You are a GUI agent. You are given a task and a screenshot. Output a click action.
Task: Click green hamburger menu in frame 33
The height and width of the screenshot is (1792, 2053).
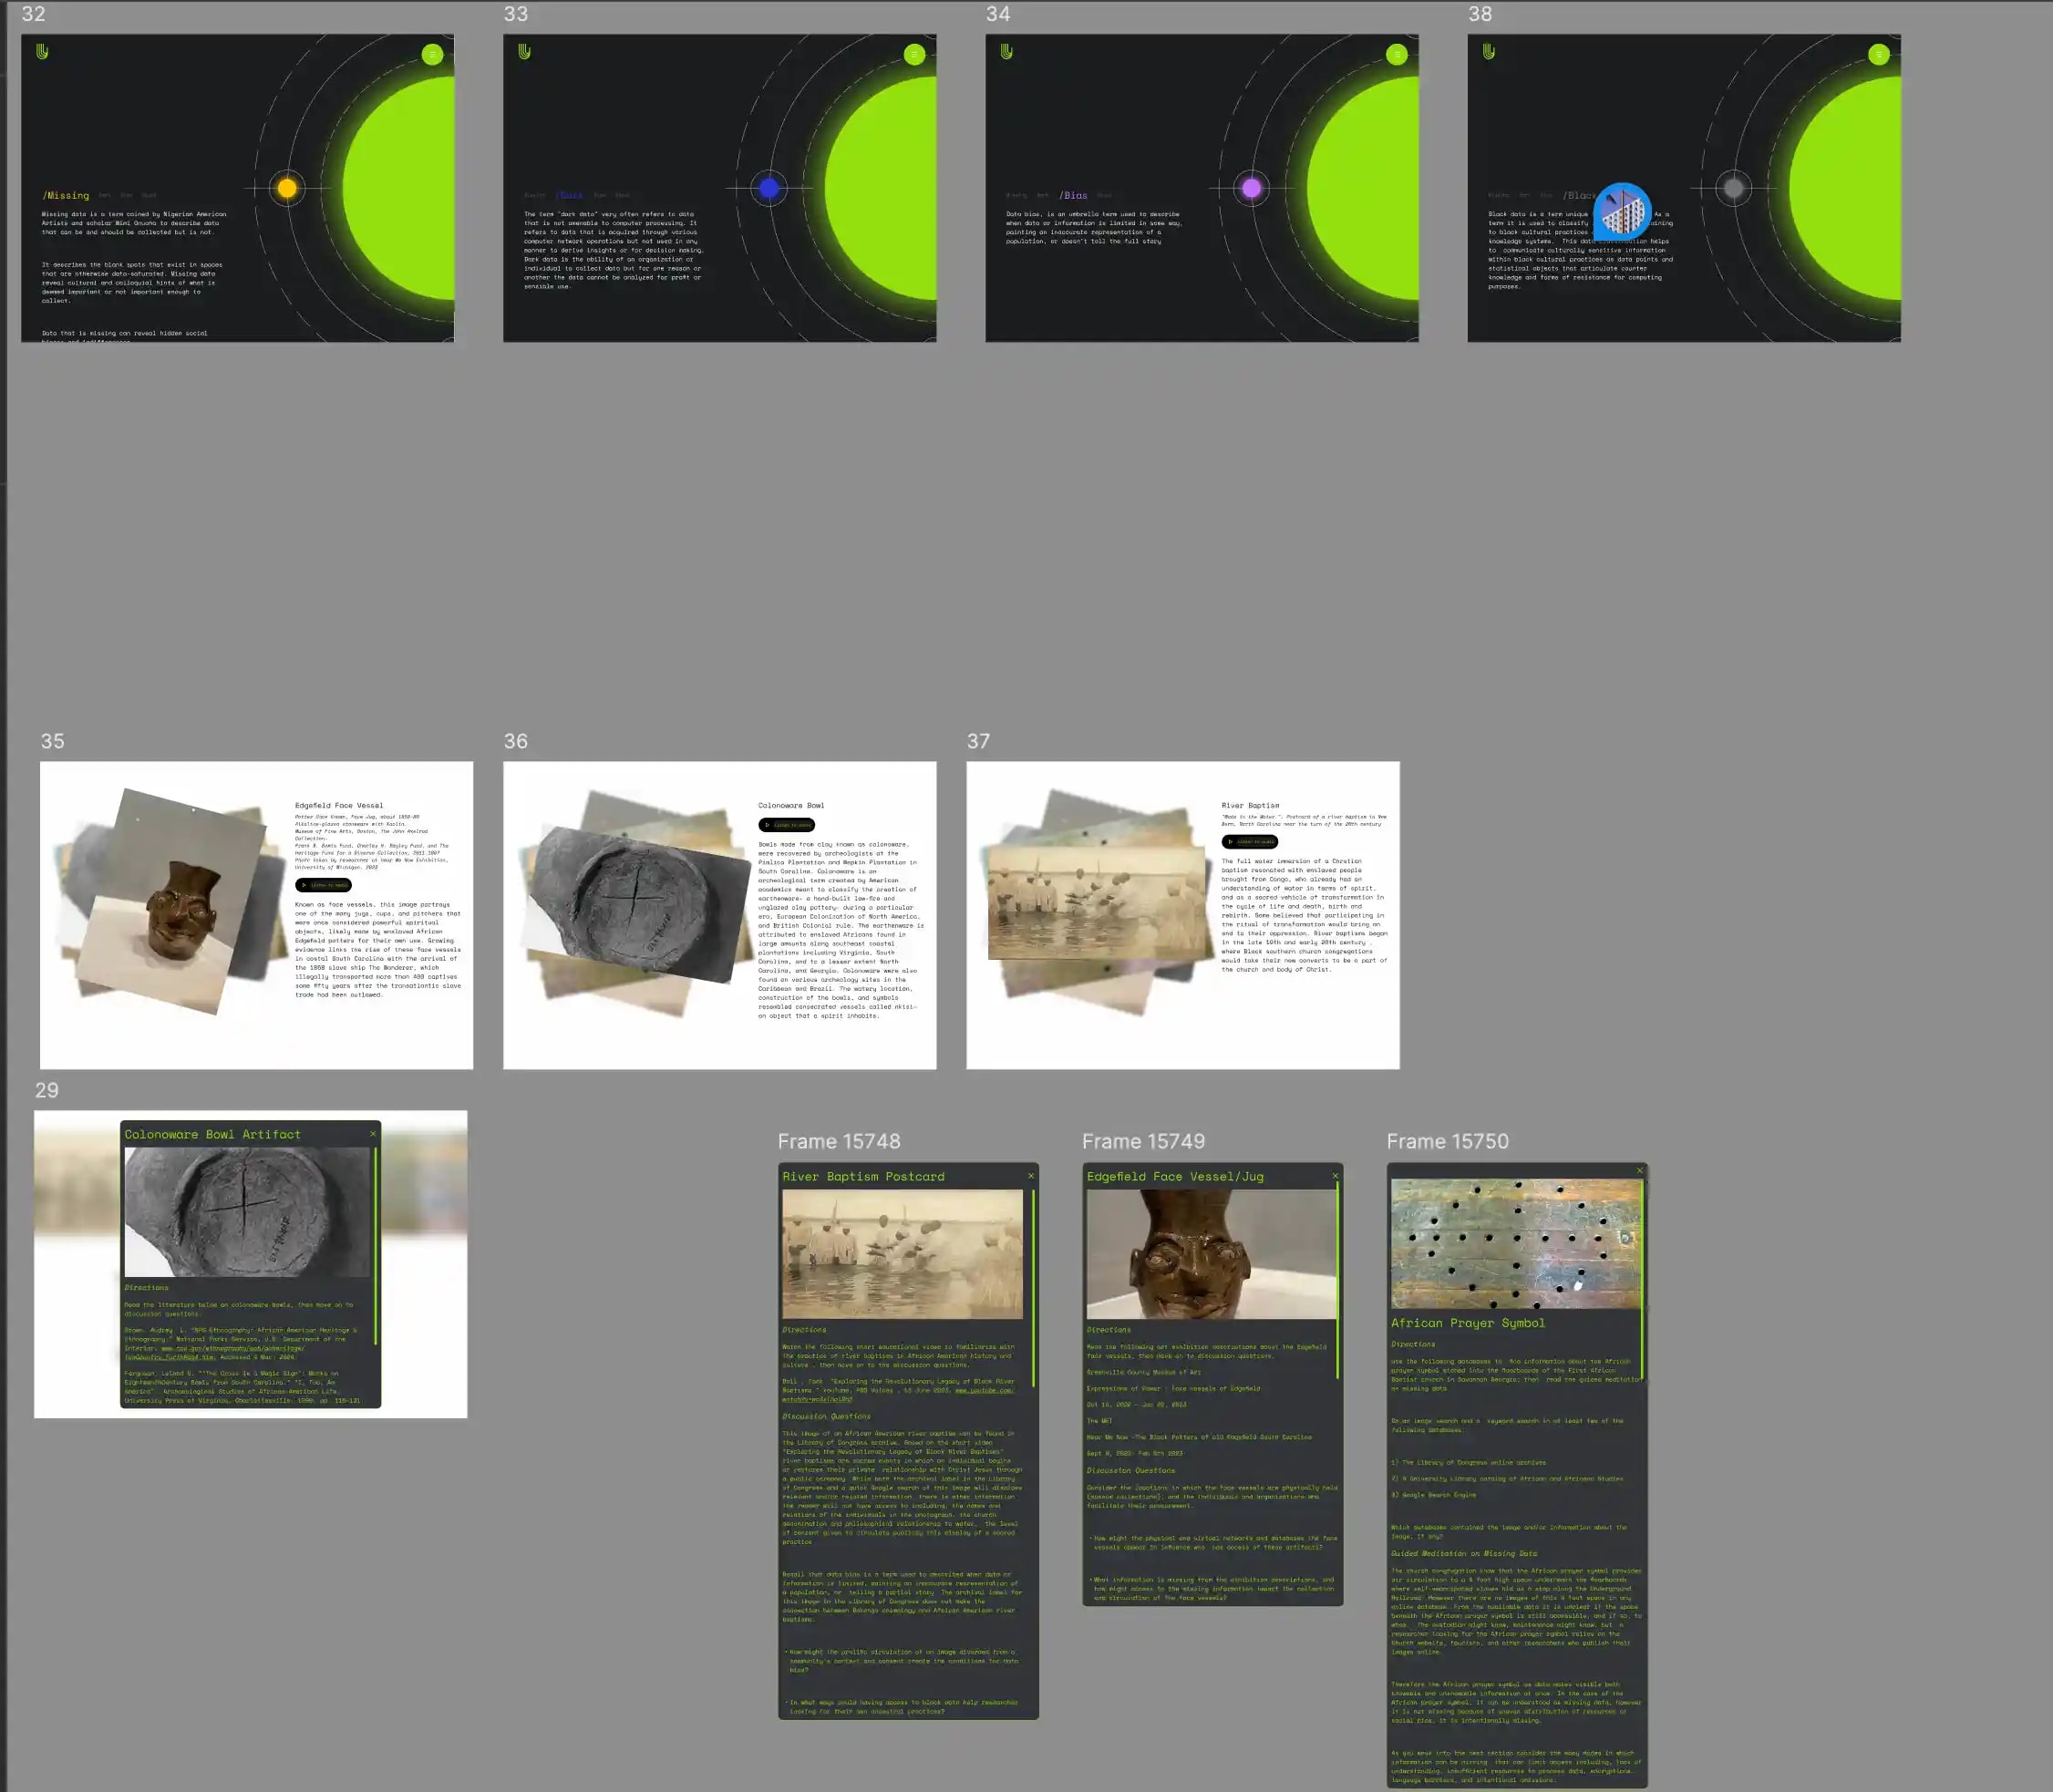point(914,54)
